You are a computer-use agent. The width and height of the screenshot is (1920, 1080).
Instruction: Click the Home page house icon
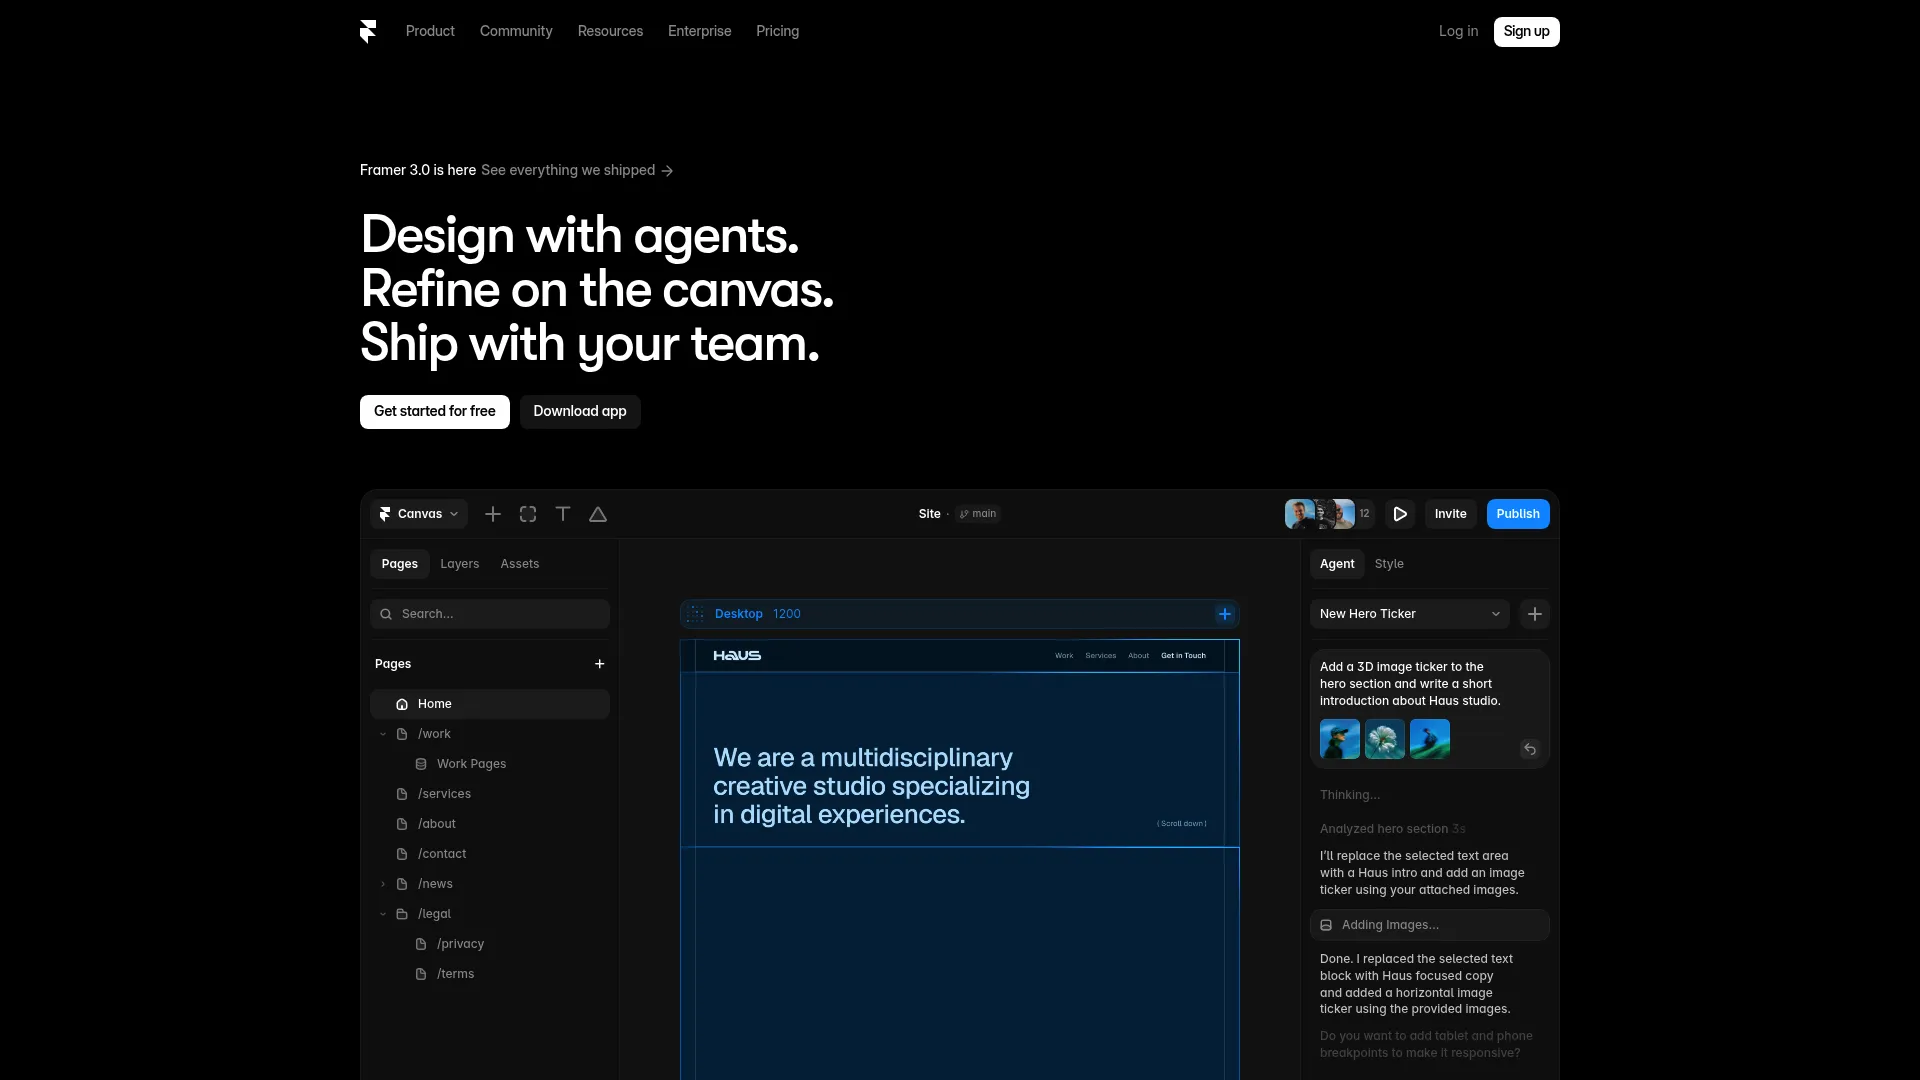pos(402,704)
